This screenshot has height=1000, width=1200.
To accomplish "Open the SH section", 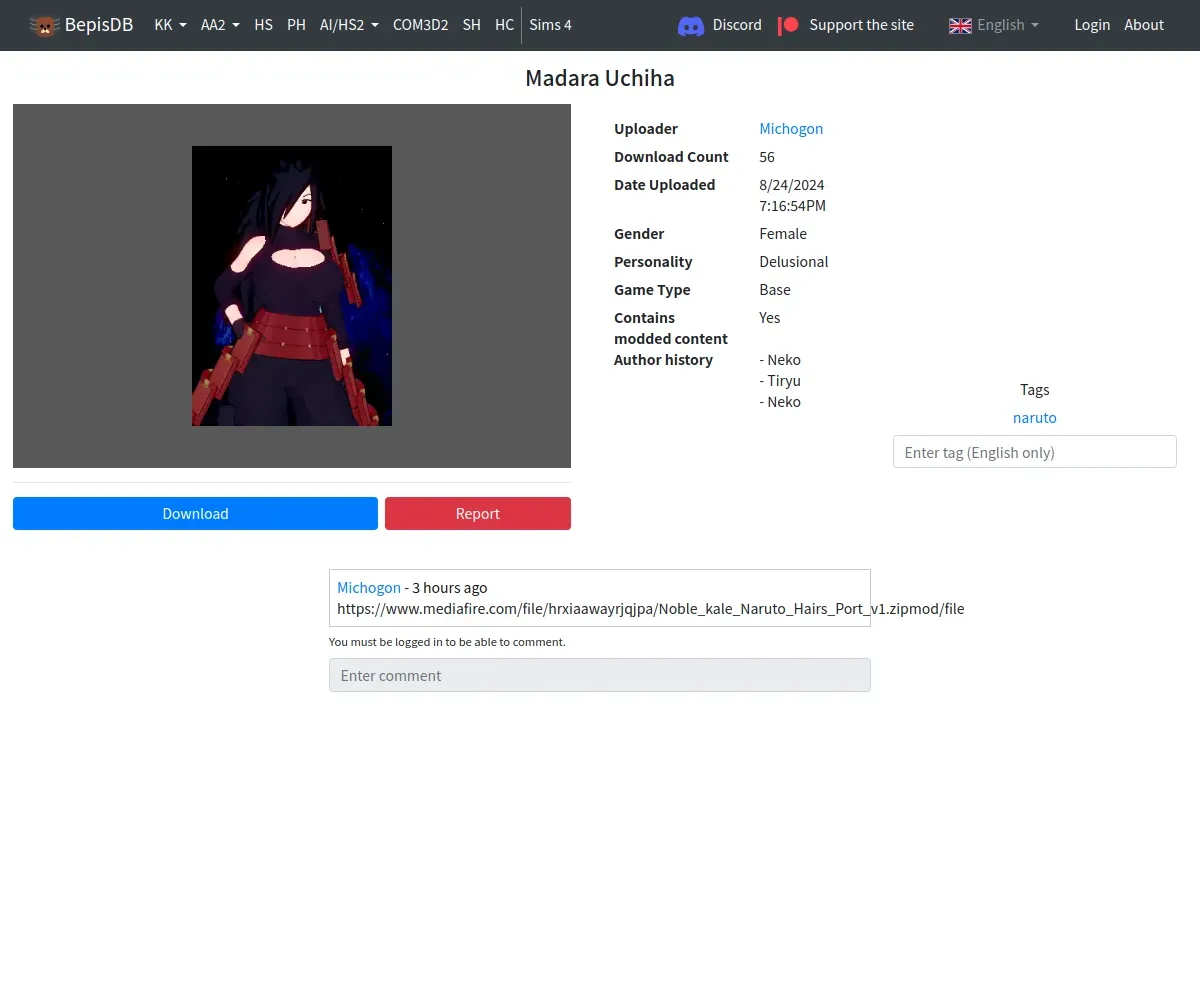I will point(471,25).
